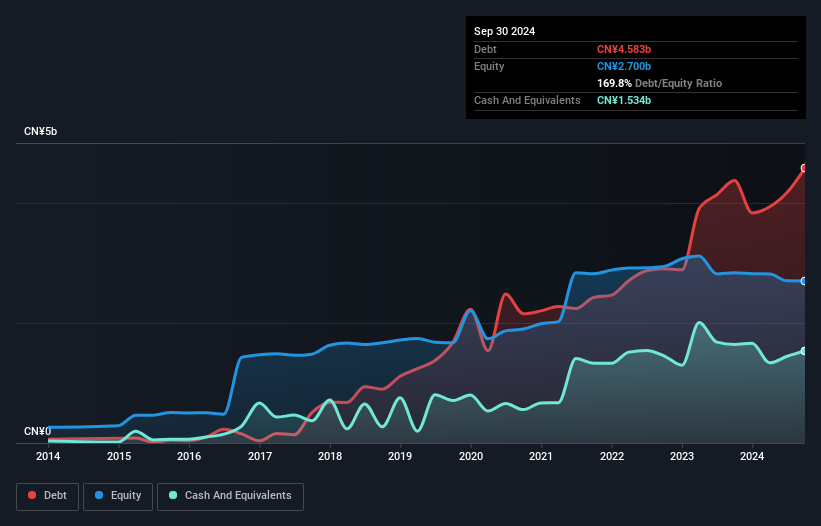
Task: Click the CN¥4.583b debt value
Action: point(624,49)
